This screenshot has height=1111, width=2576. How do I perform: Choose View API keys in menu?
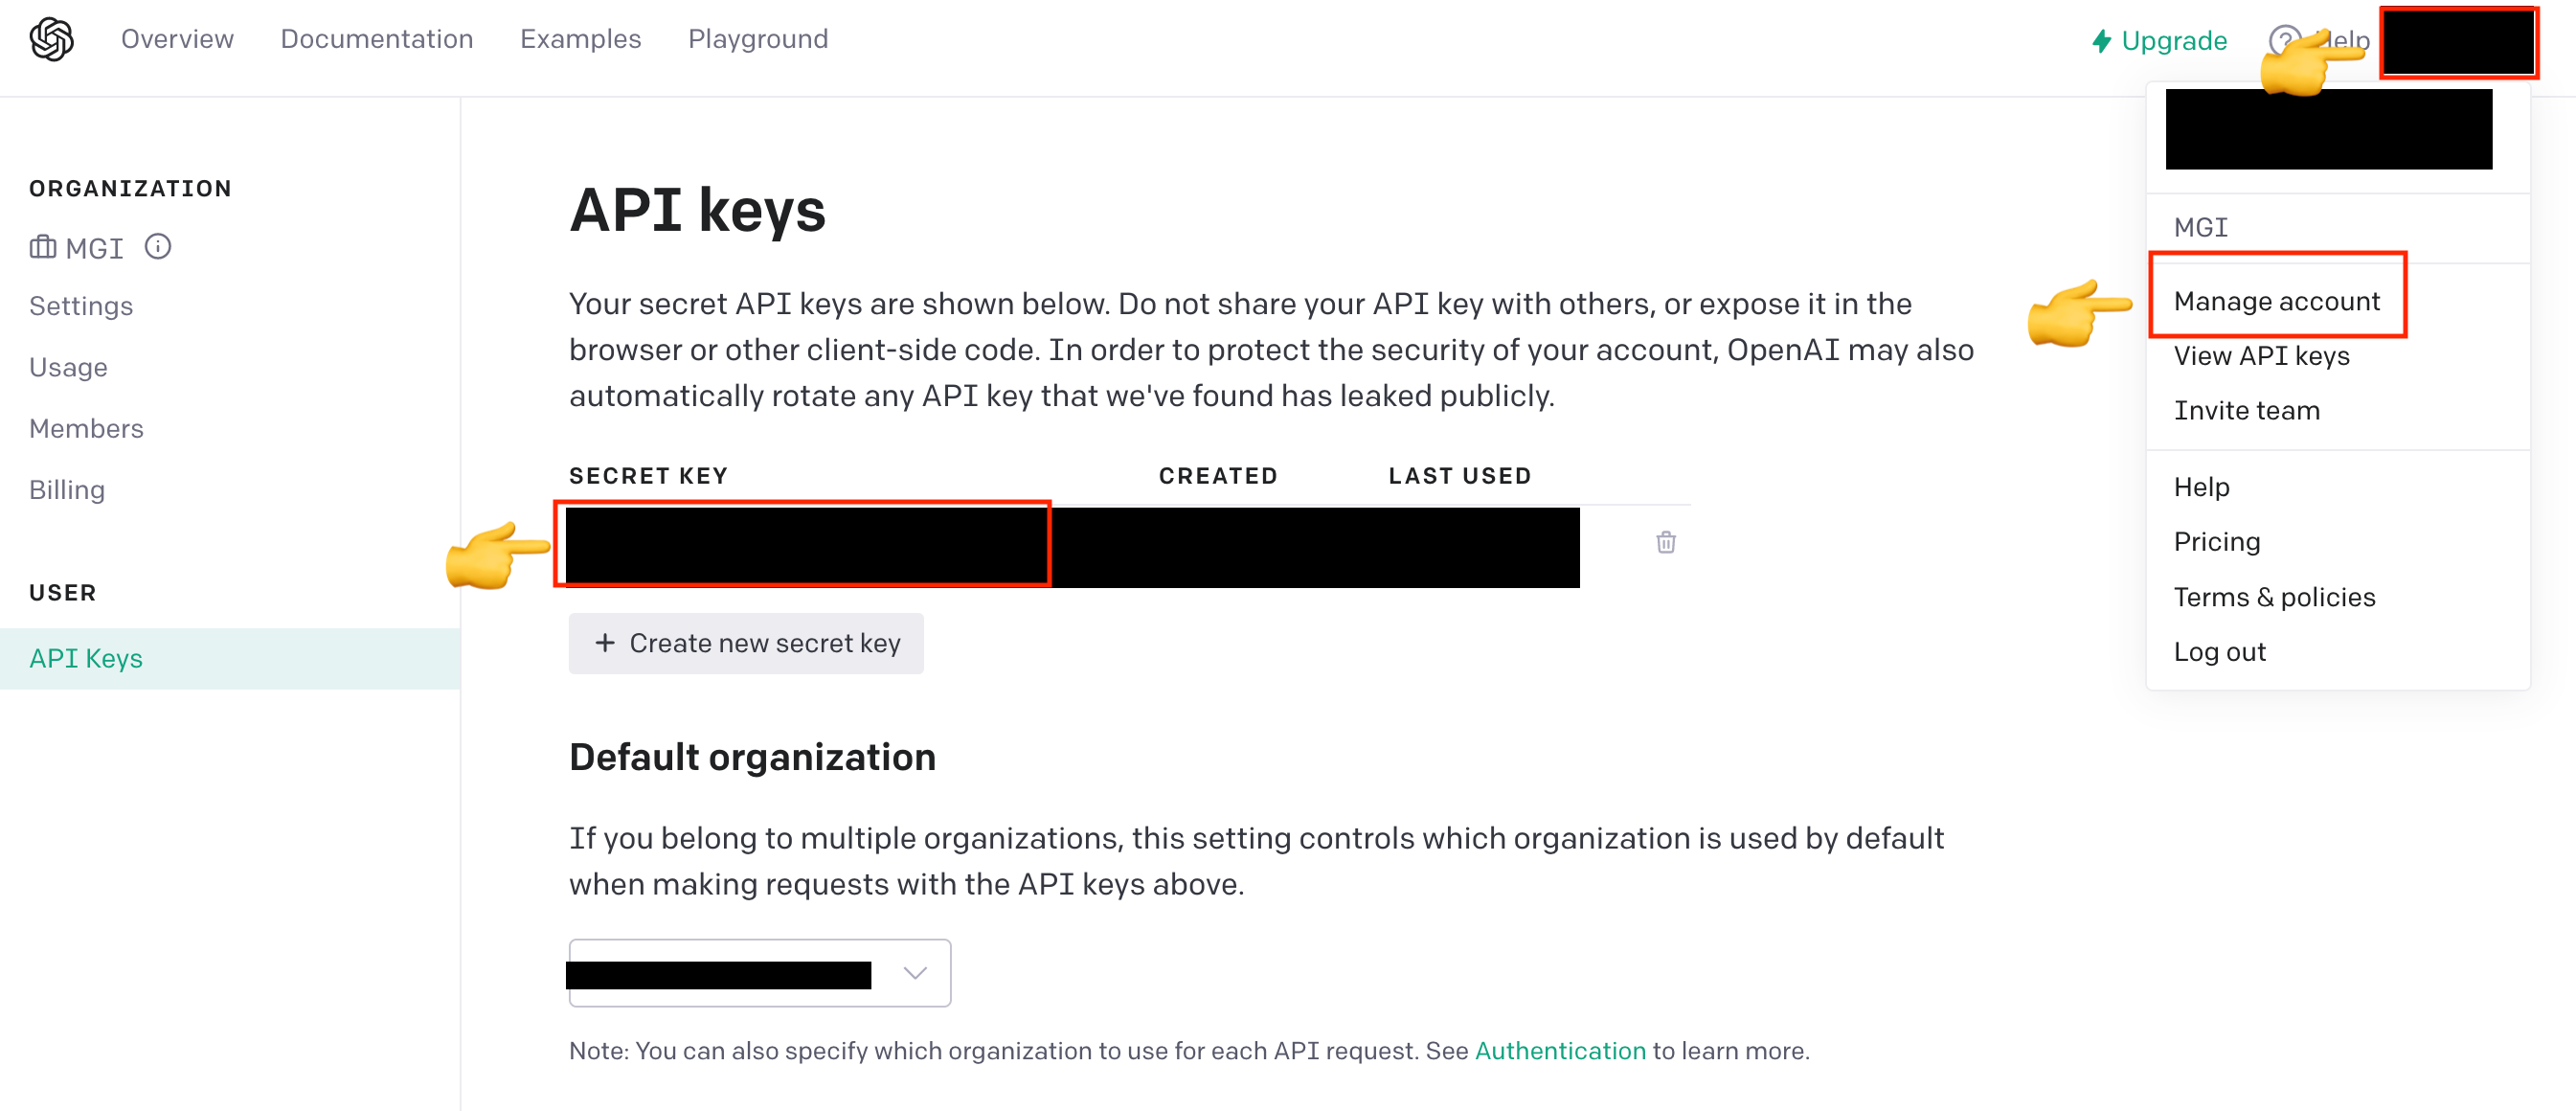point(2261,356)
